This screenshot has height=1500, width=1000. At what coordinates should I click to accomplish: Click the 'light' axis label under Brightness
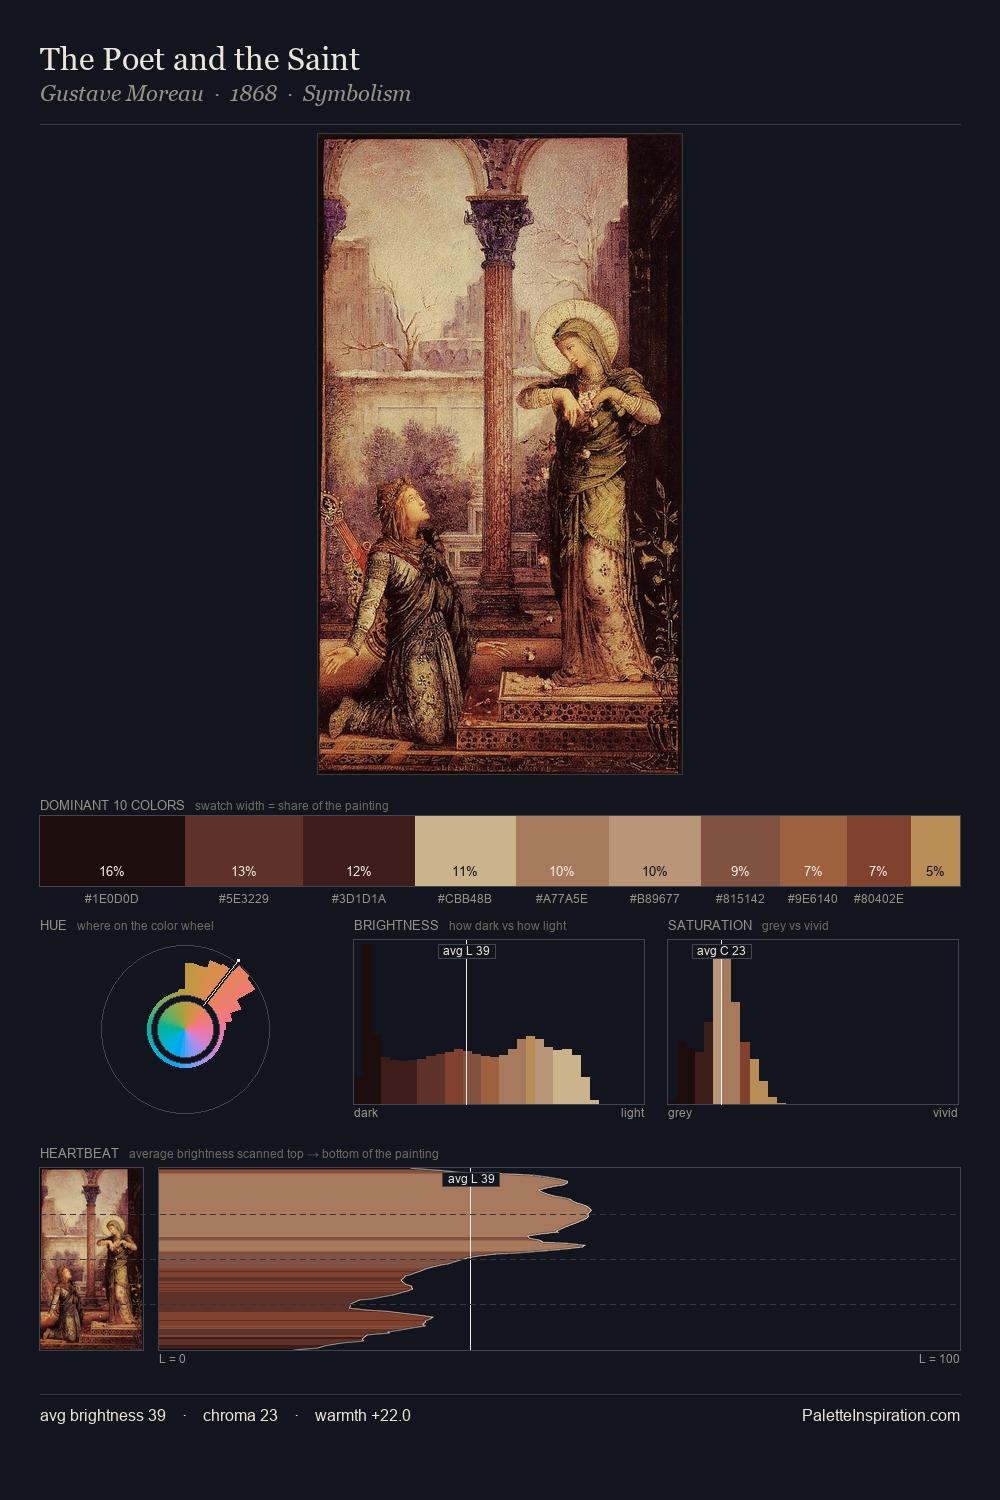tap(632, 1113)
